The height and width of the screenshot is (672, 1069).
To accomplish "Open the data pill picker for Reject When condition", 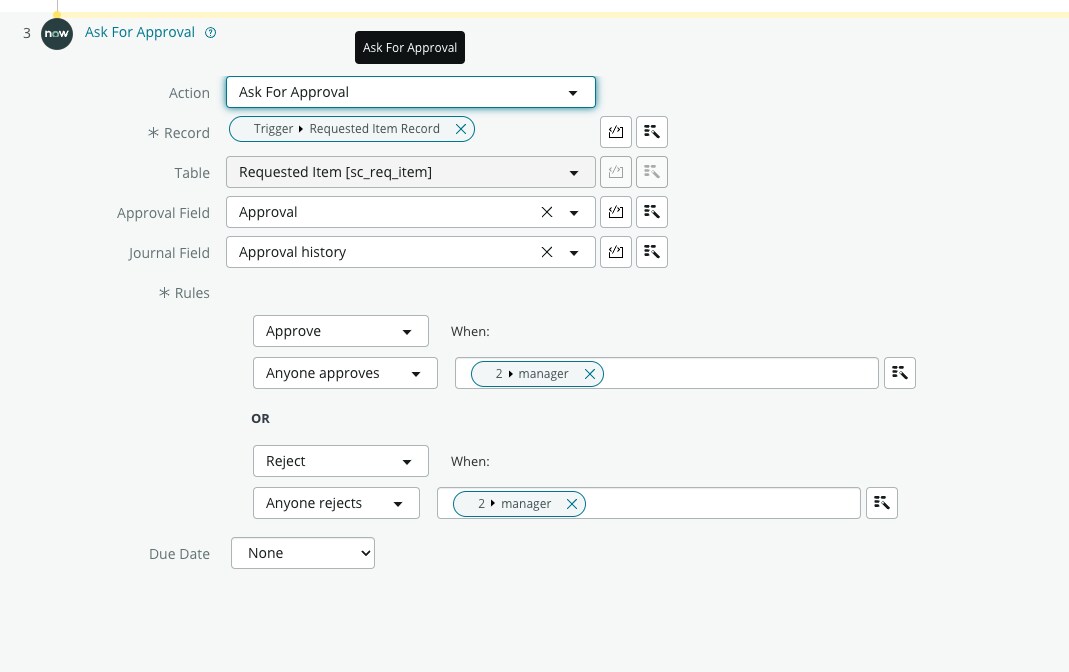I will [881, 502].
